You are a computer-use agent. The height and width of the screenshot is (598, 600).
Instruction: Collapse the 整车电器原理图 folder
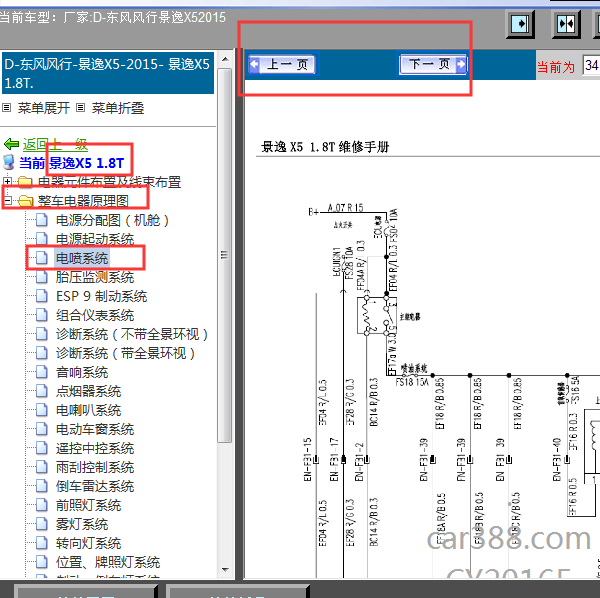(x=7, y=200)
